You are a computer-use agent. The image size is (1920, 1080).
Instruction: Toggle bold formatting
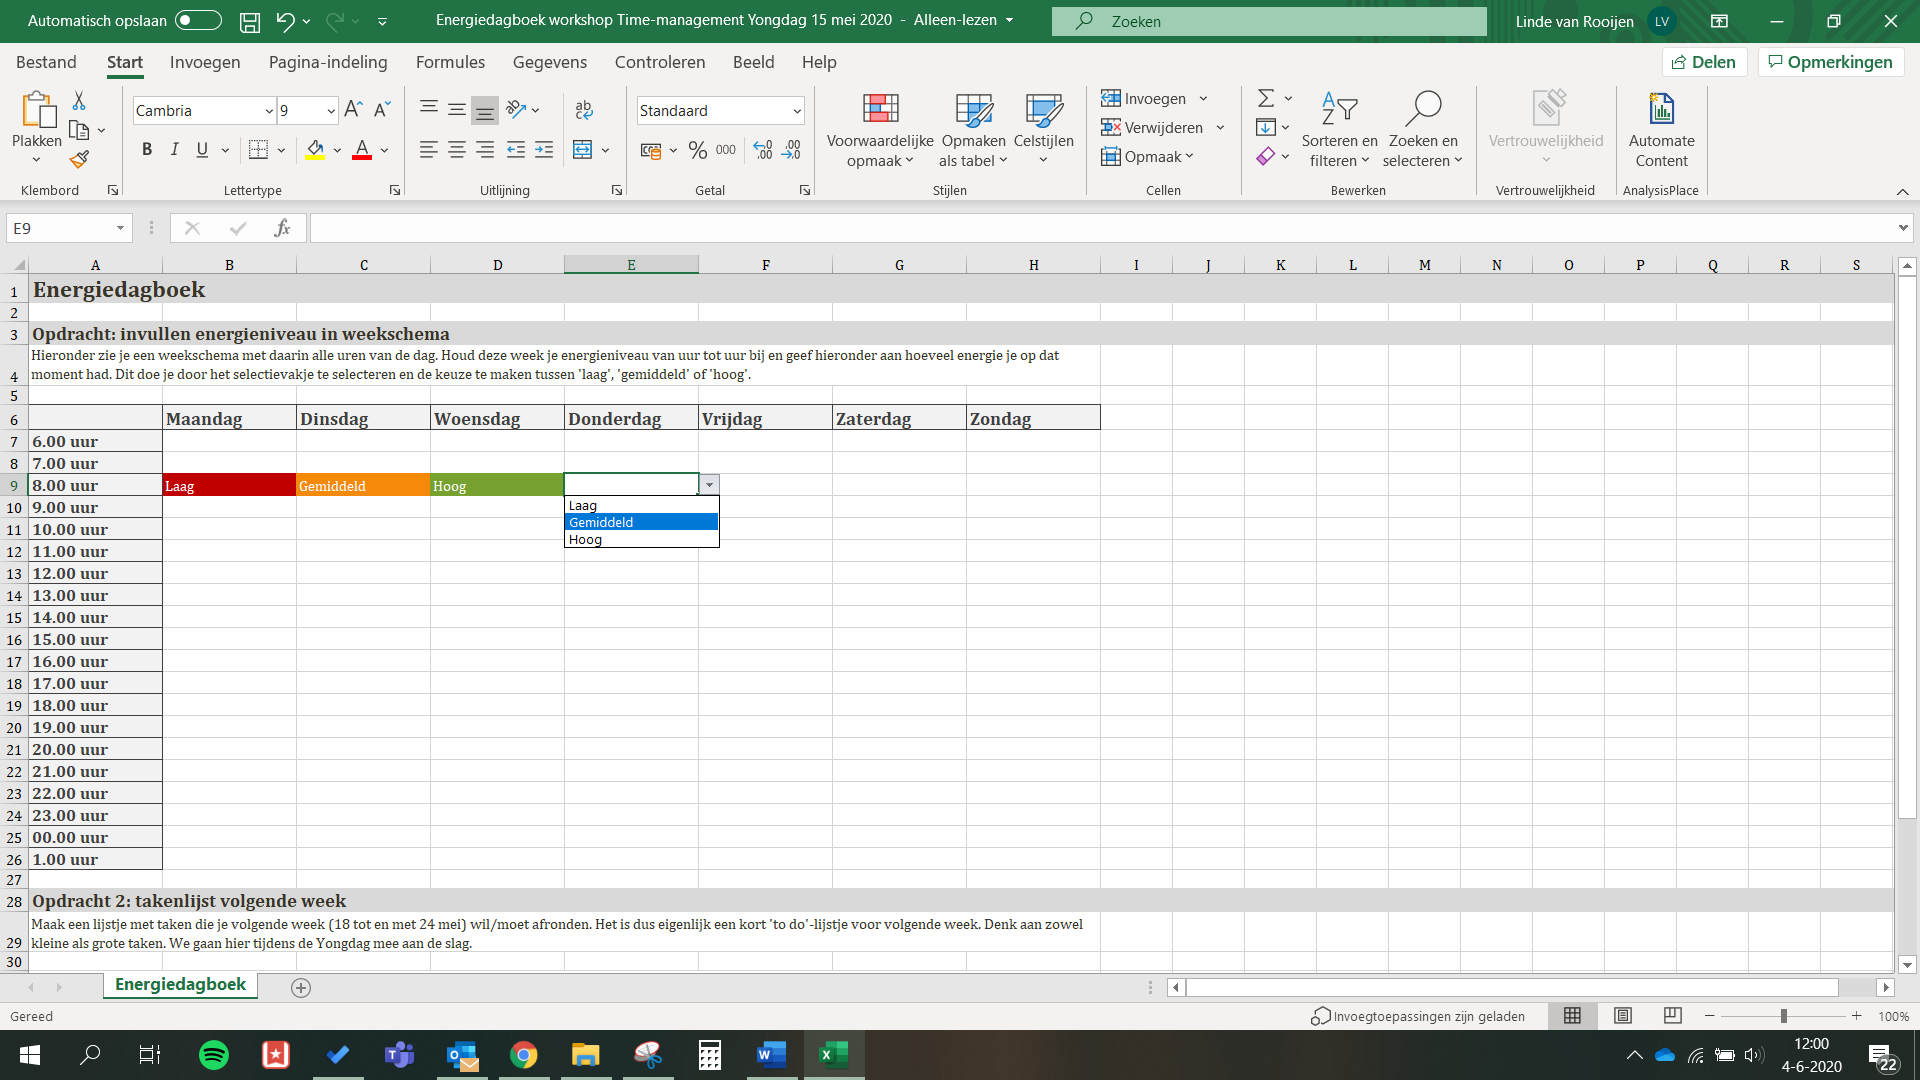click(x=147, y=150)
